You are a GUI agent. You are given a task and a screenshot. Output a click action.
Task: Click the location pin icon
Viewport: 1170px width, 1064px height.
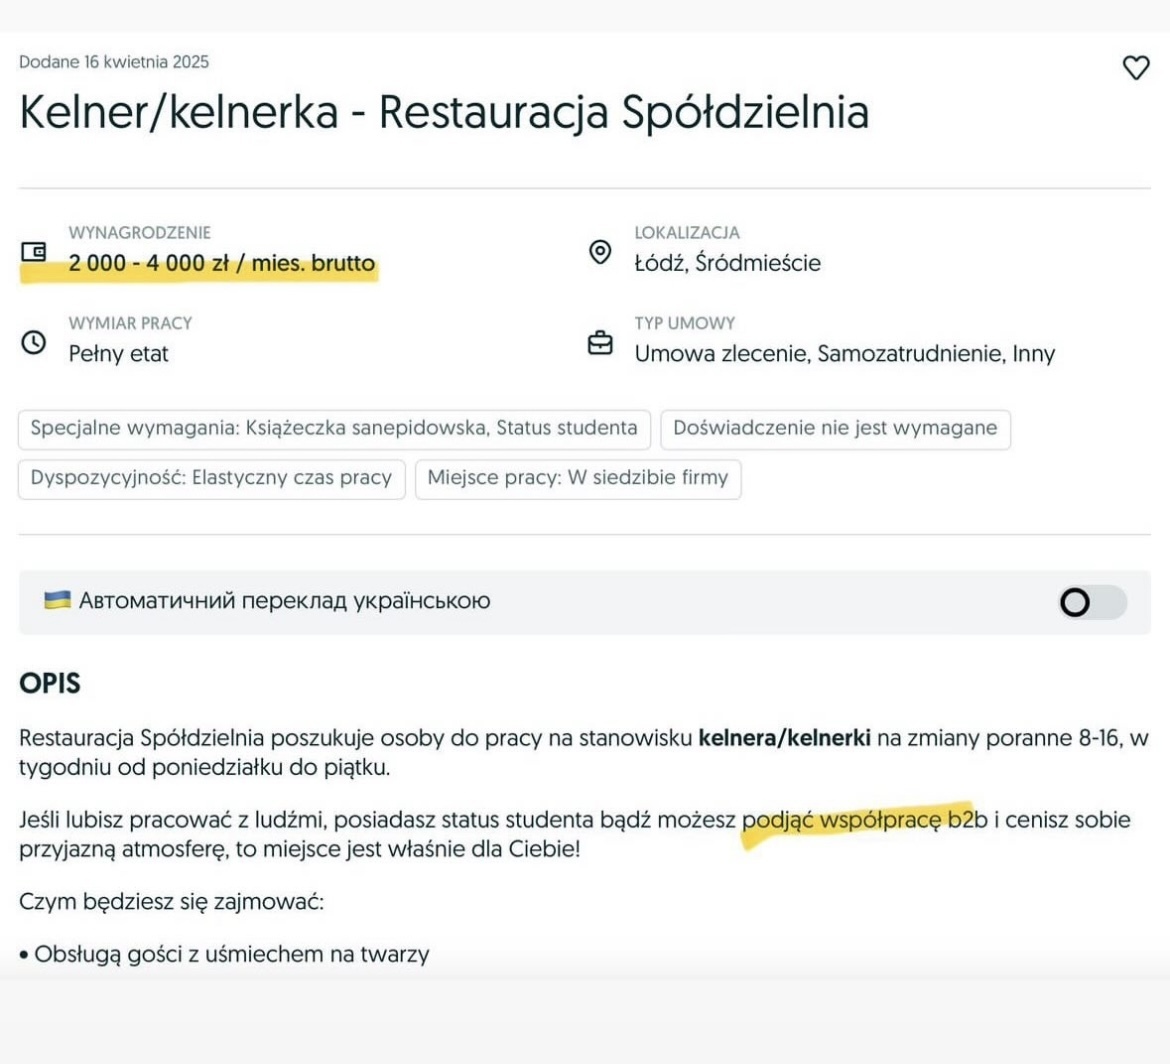(x=600, y=252)
